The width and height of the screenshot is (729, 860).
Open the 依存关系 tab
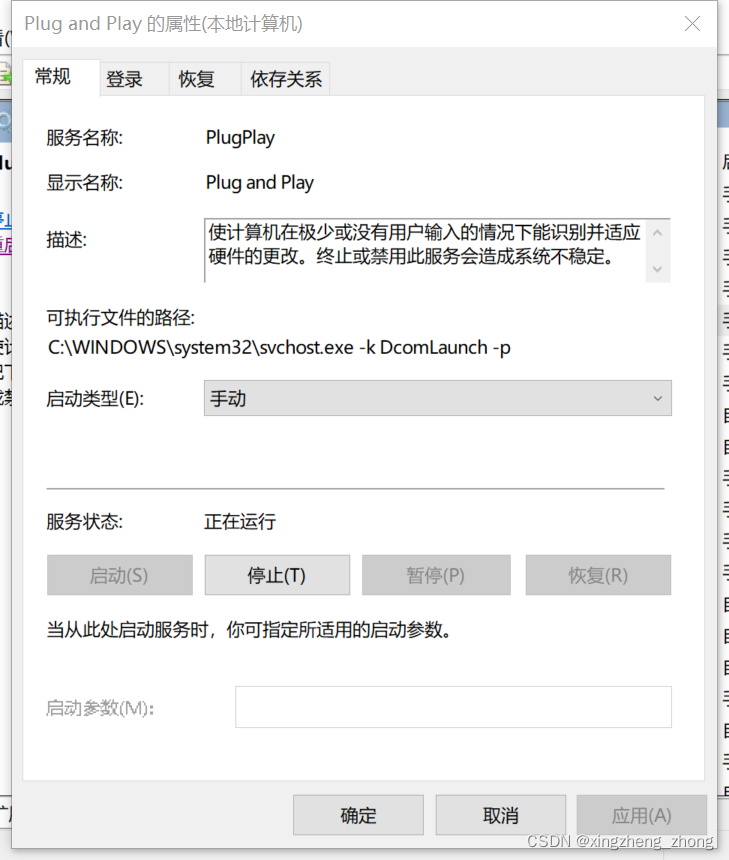[286, 80]
